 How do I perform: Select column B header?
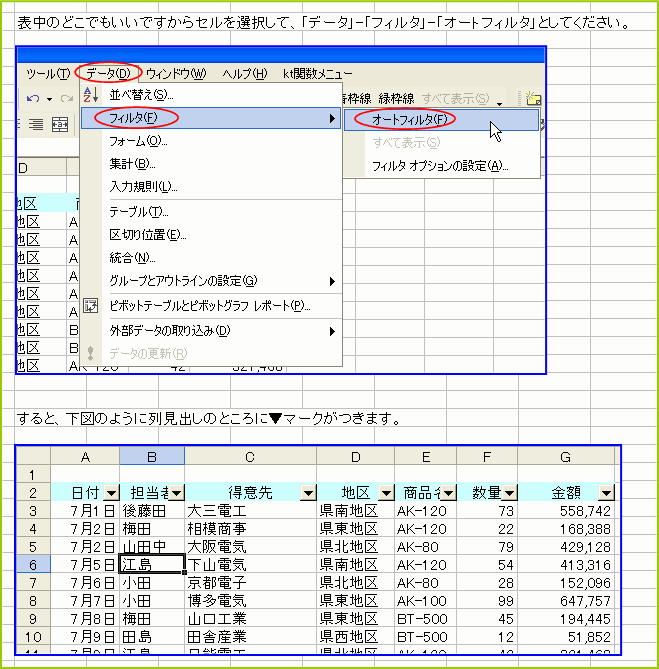pyautogui.click(x=152, y=457)
